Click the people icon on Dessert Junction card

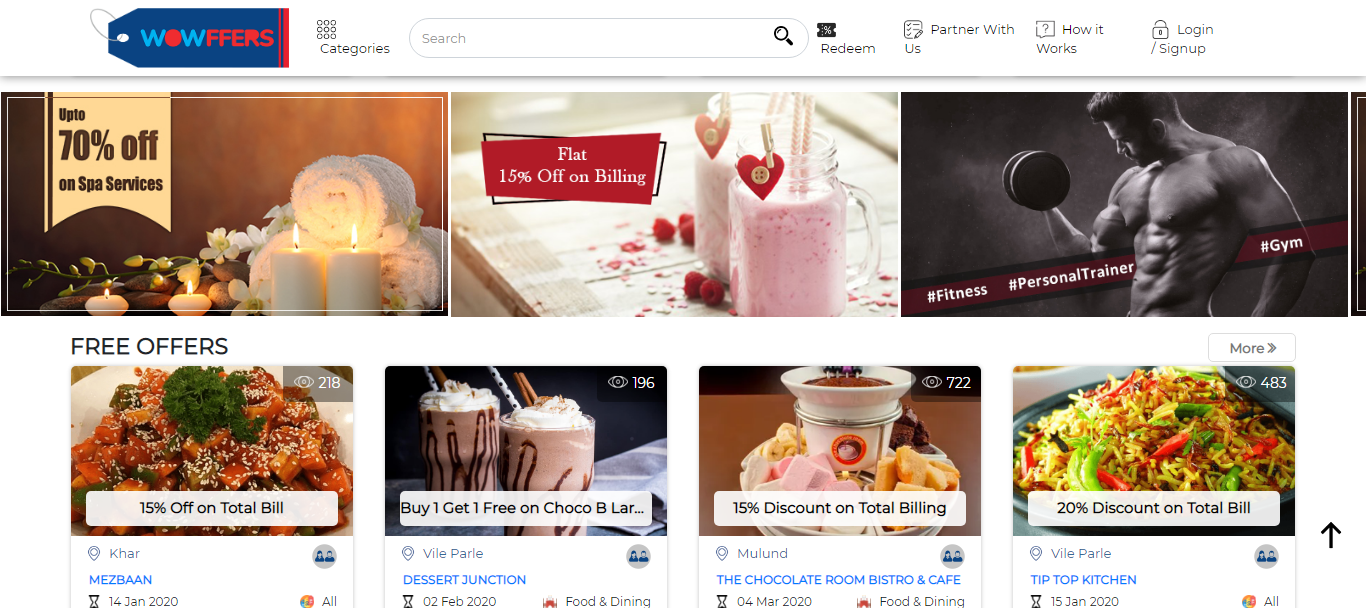(639, 557)
